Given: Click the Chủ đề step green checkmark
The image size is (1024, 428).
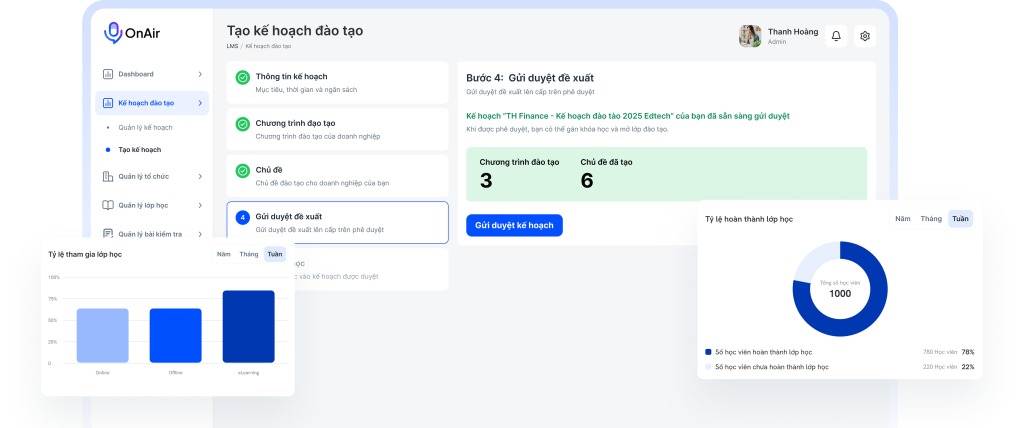Looking at the screenshot, I should [x=242, y=171].
